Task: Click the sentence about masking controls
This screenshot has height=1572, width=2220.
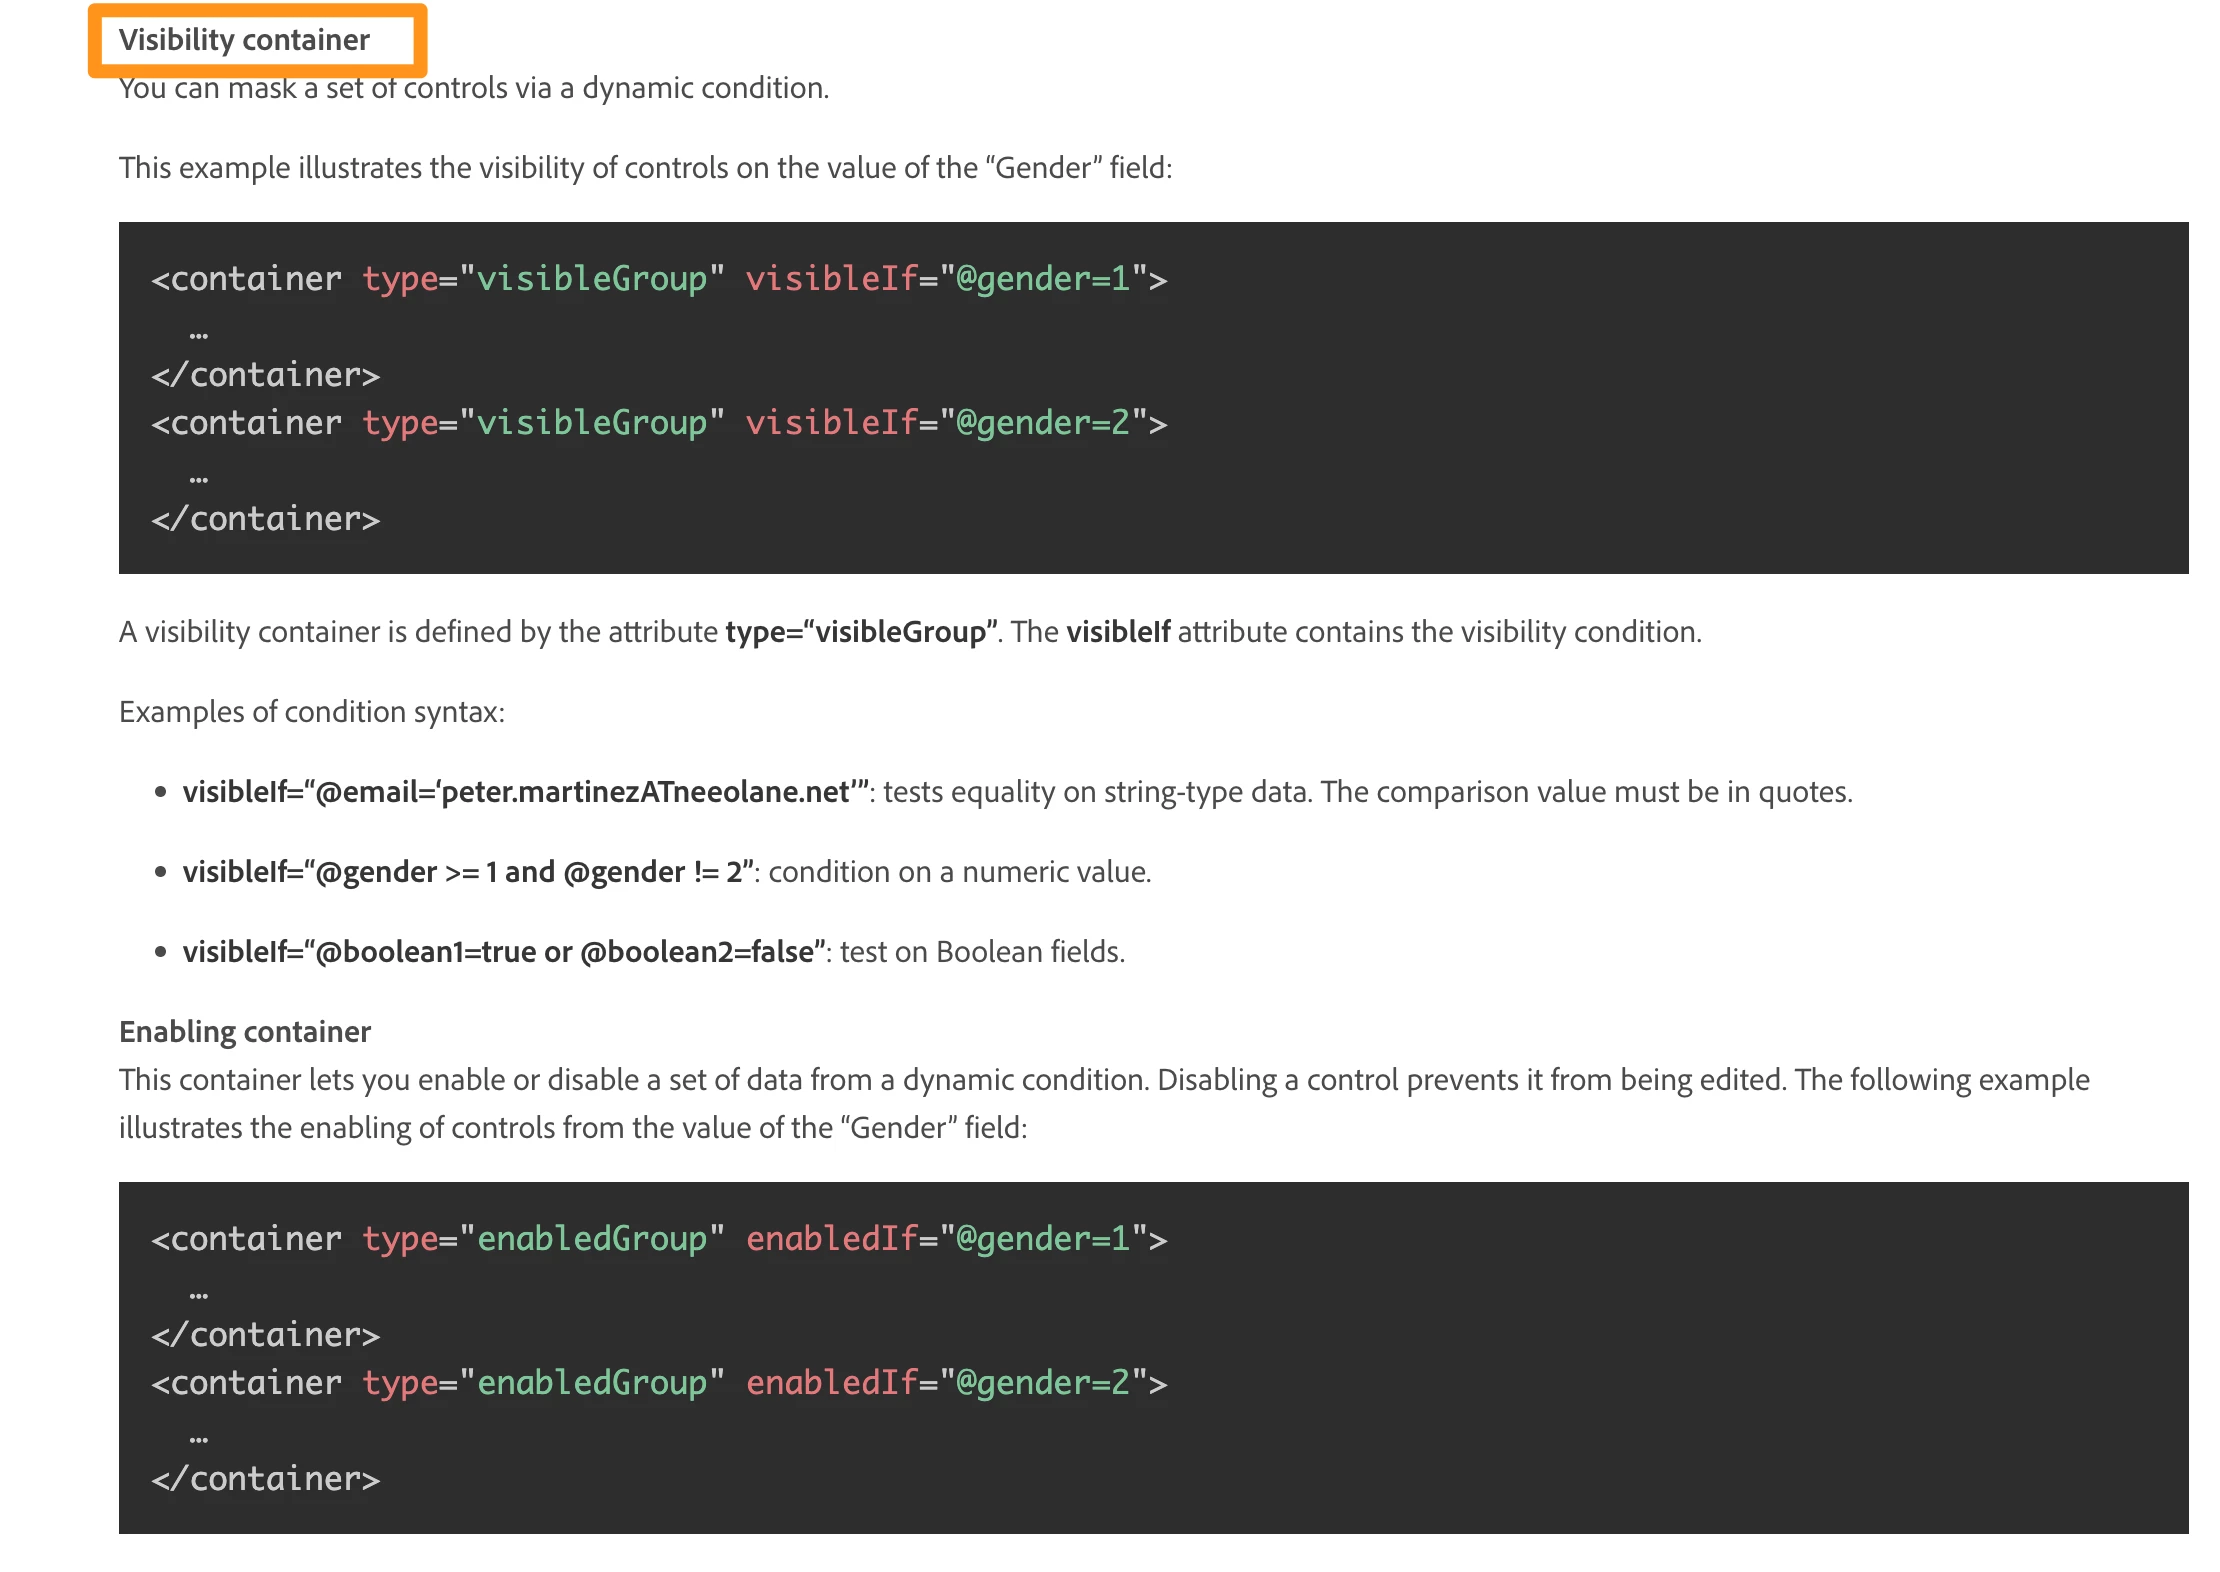Action: coord(473,88)
